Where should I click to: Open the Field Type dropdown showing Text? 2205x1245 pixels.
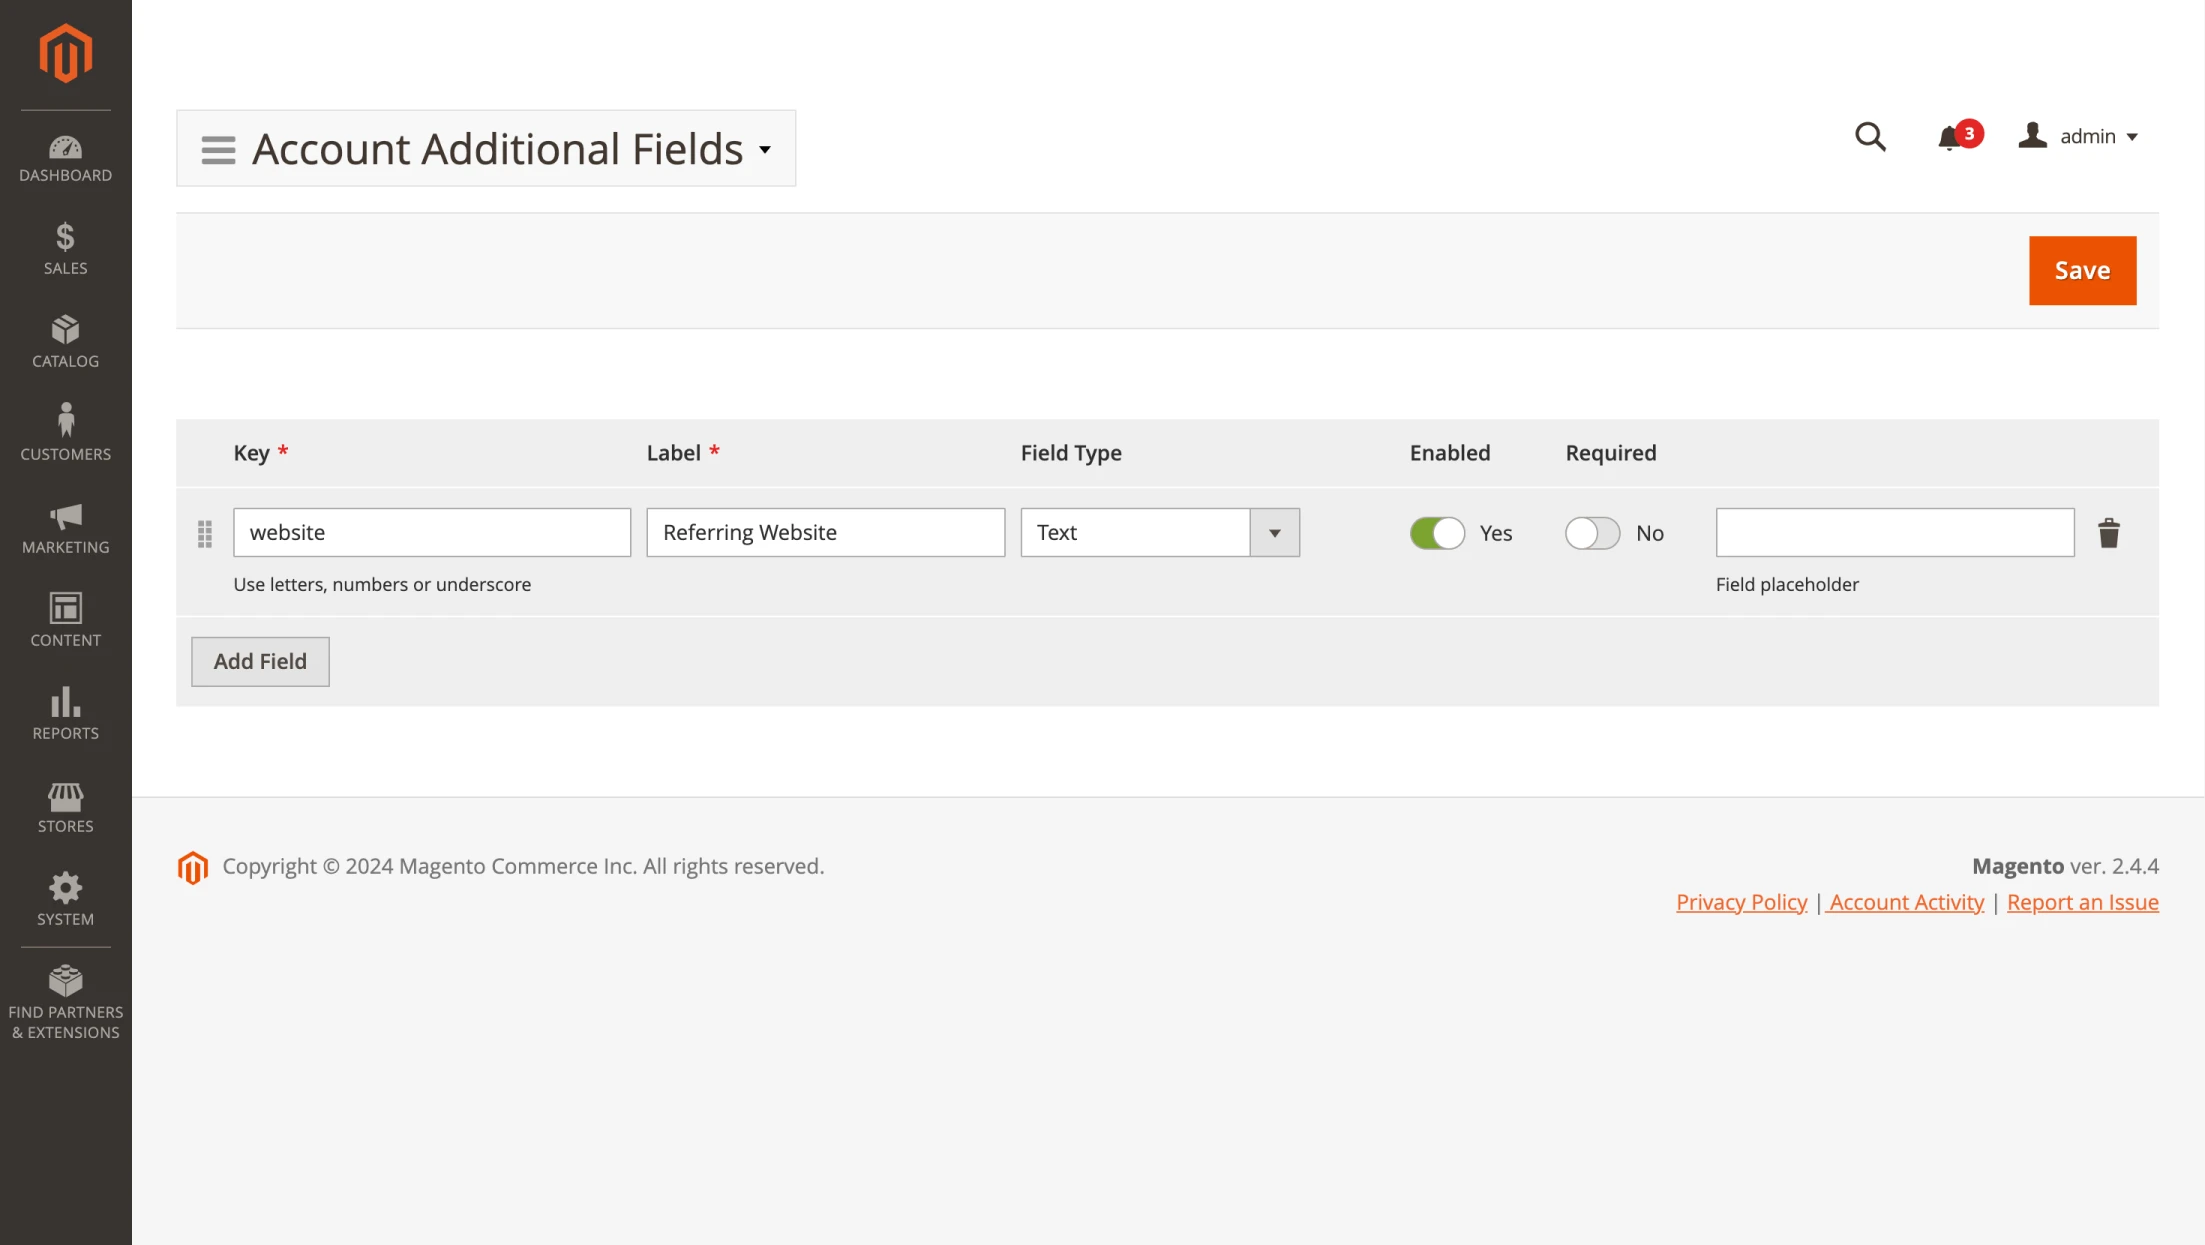point(1160,533)
